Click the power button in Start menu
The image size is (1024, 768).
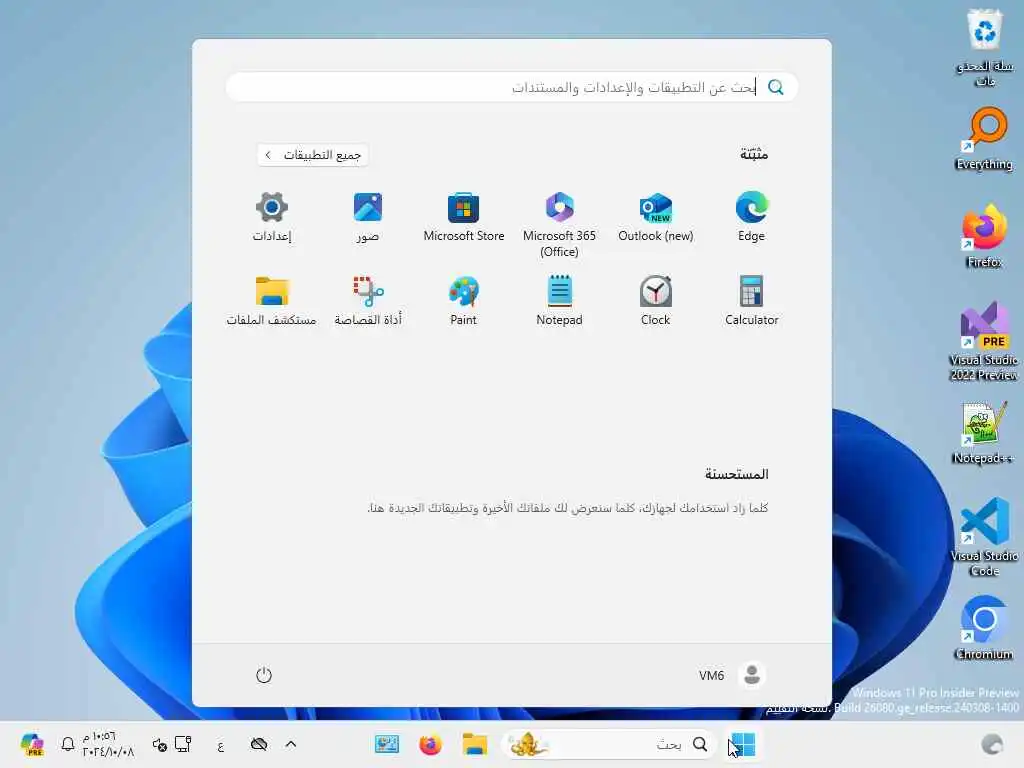point(264,675)
